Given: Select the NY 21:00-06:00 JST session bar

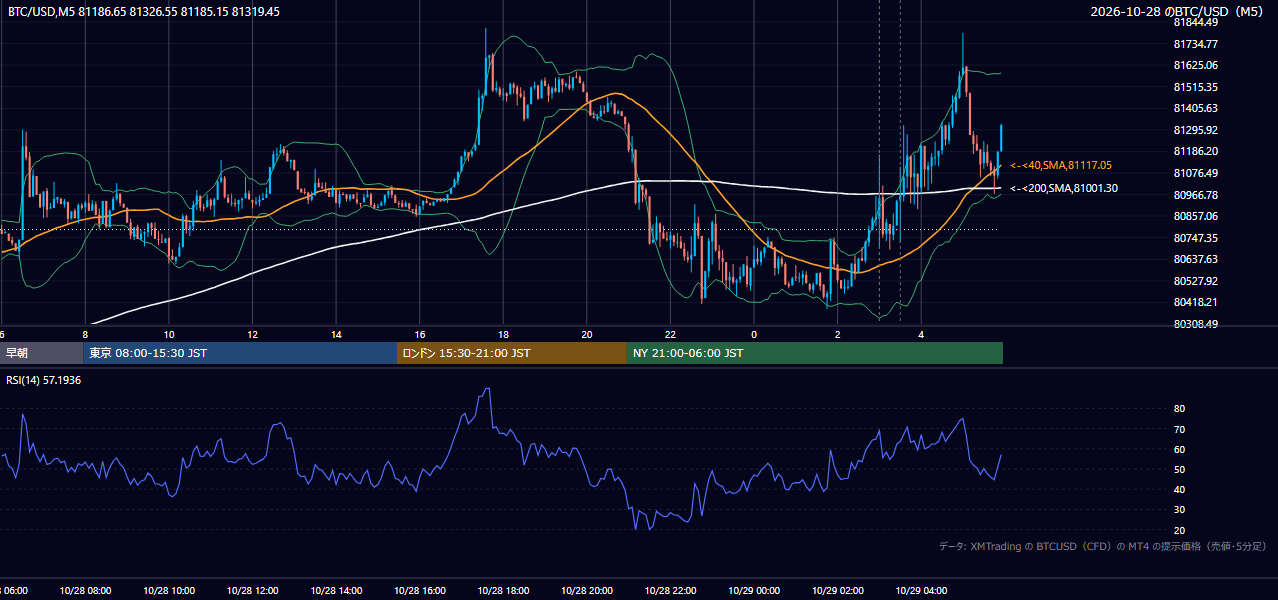Looking at the screenshot, I should 815,353.
